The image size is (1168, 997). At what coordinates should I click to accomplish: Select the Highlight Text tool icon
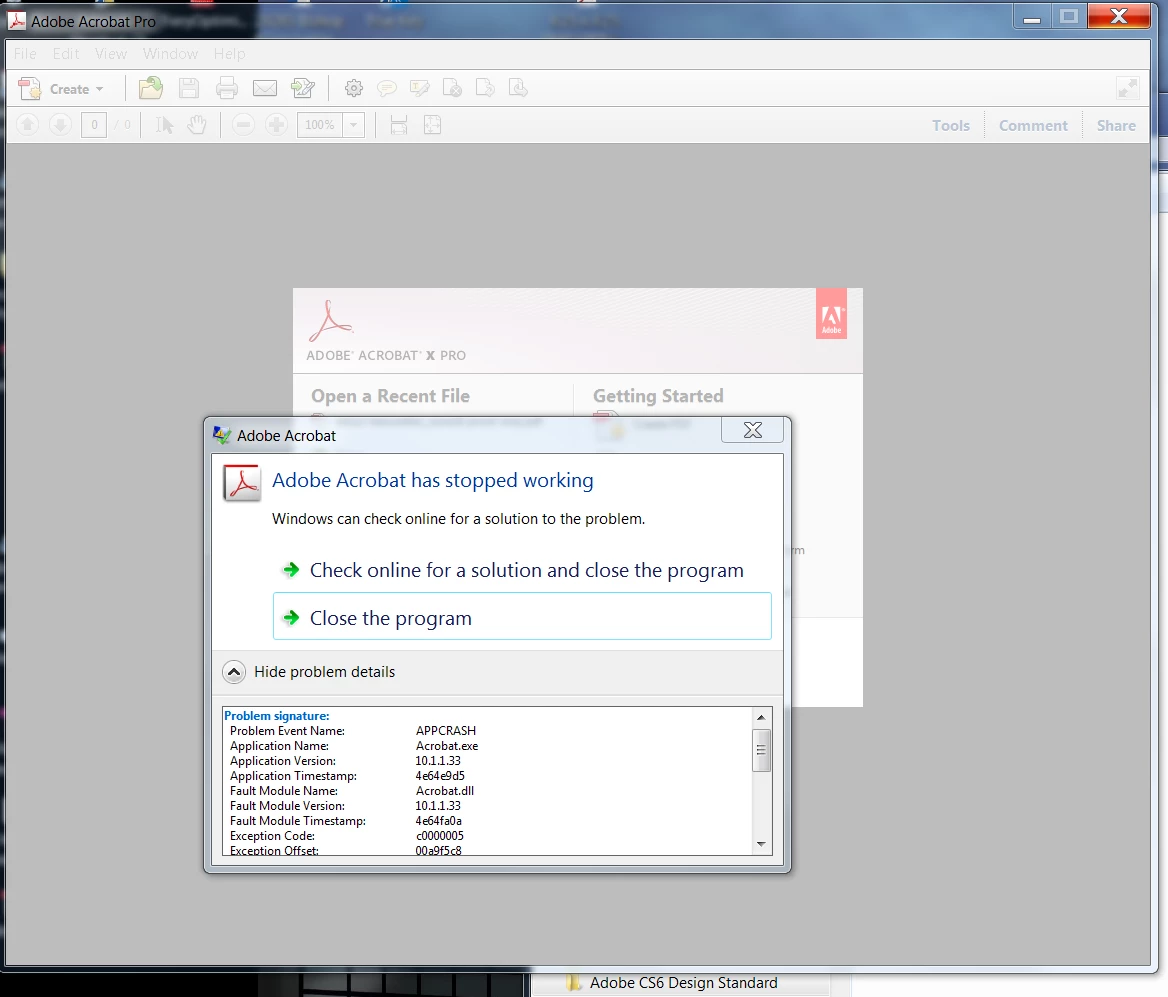[419, 89]
